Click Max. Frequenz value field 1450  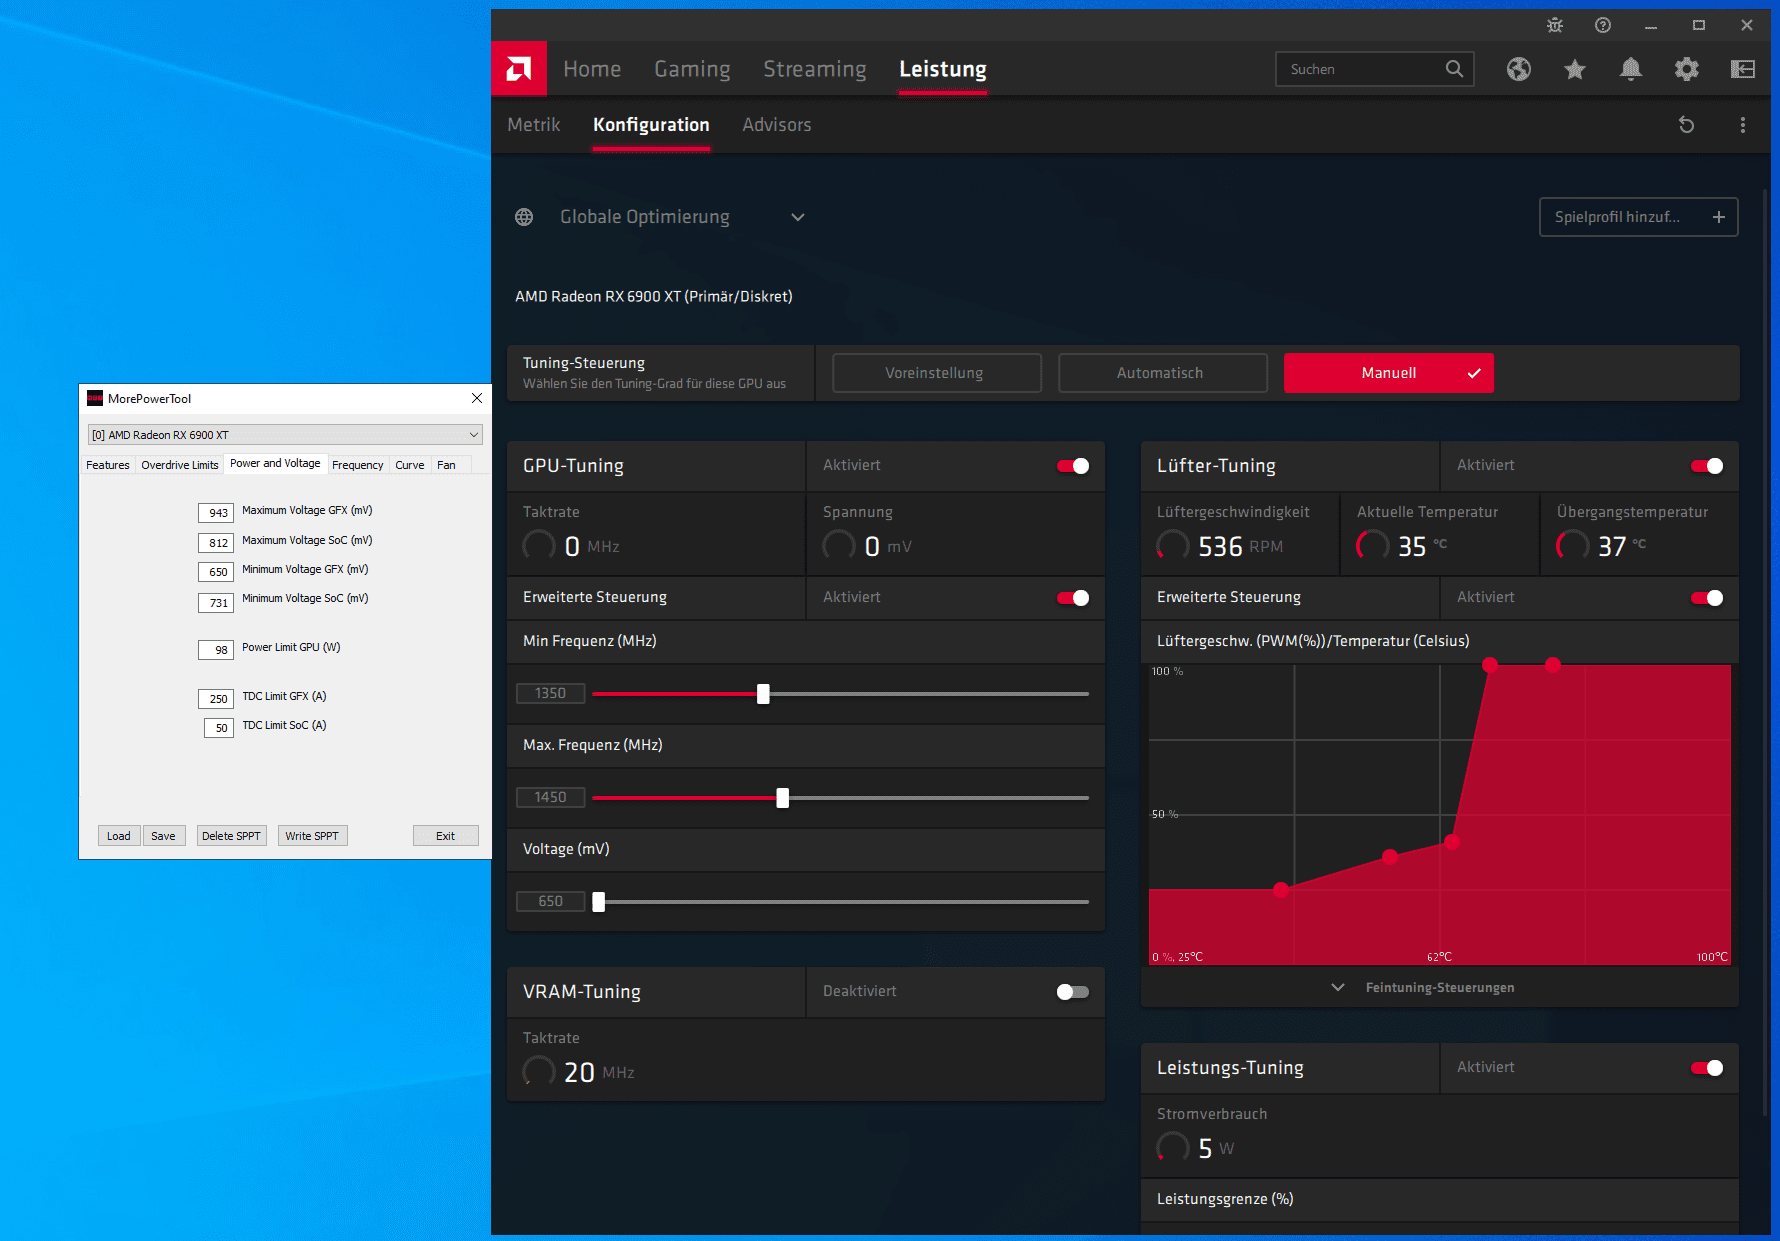click(550, 797)
